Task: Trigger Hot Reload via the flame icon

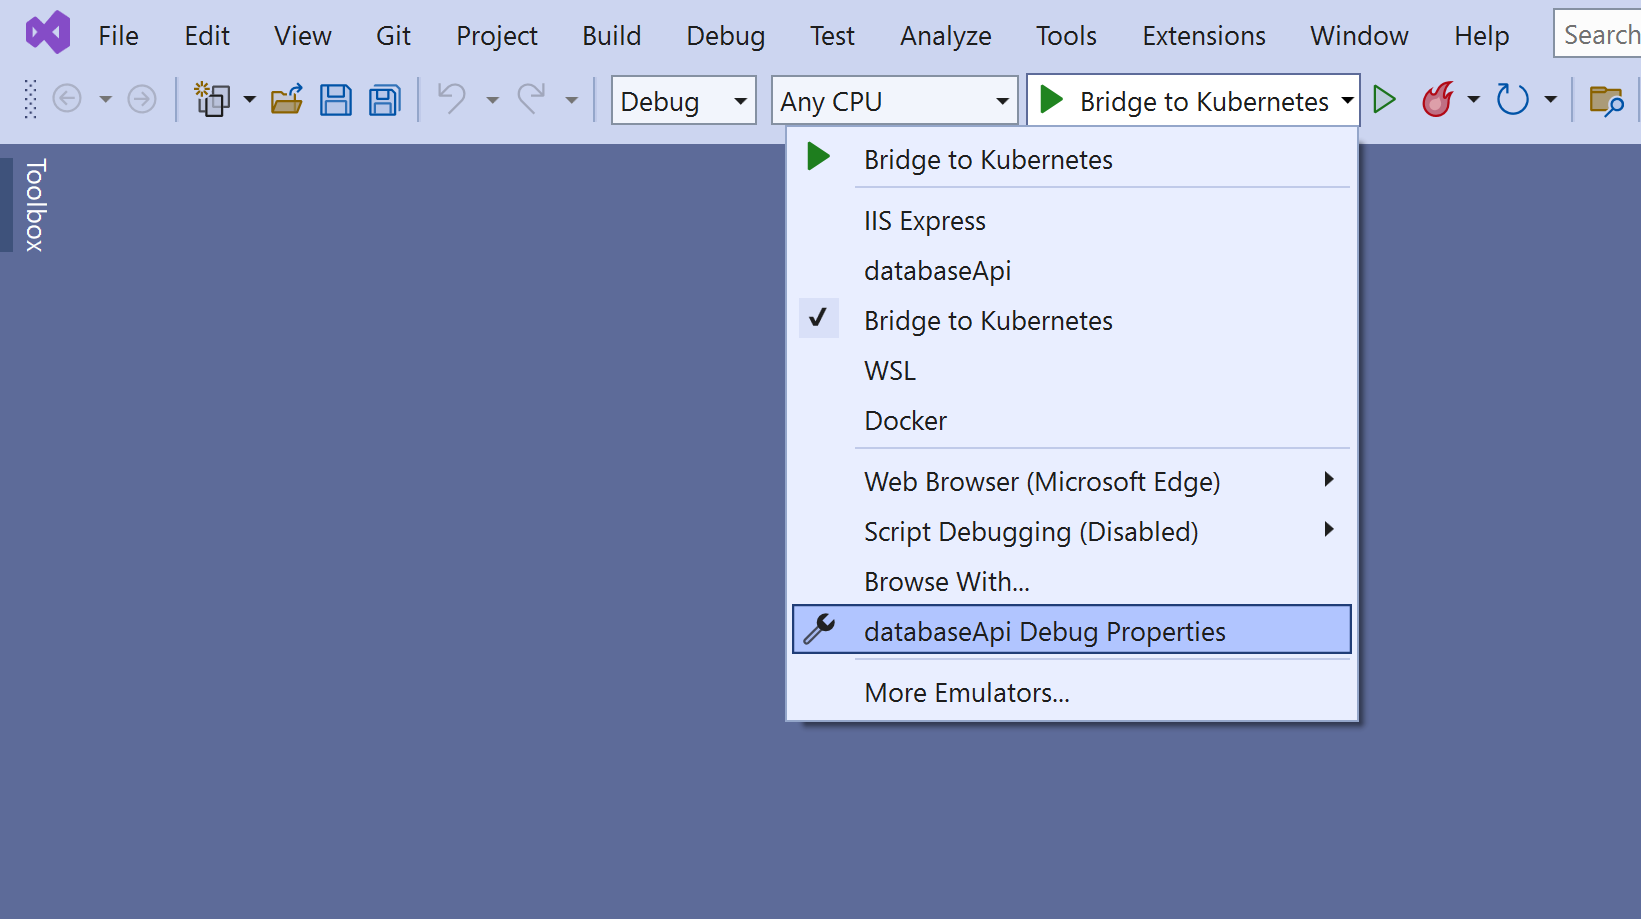Action: point(1437,100)
